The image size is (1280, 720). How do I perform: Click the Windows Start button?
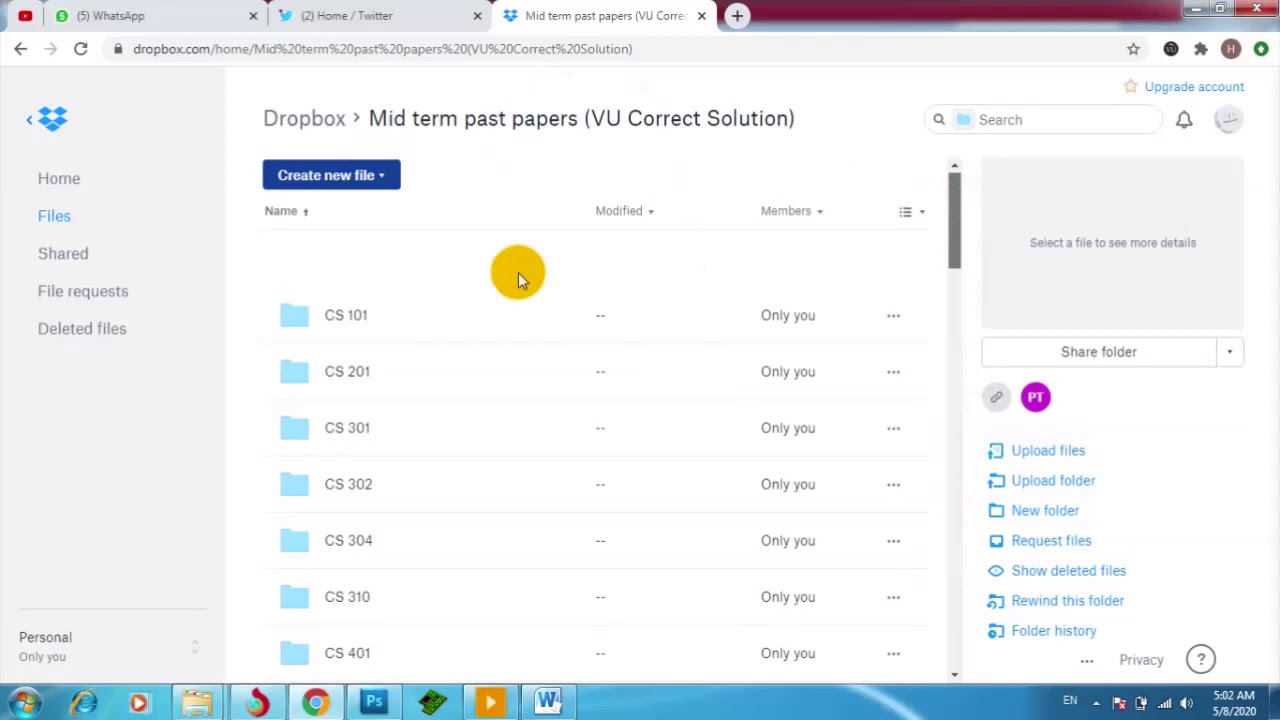tap(24, 702)
